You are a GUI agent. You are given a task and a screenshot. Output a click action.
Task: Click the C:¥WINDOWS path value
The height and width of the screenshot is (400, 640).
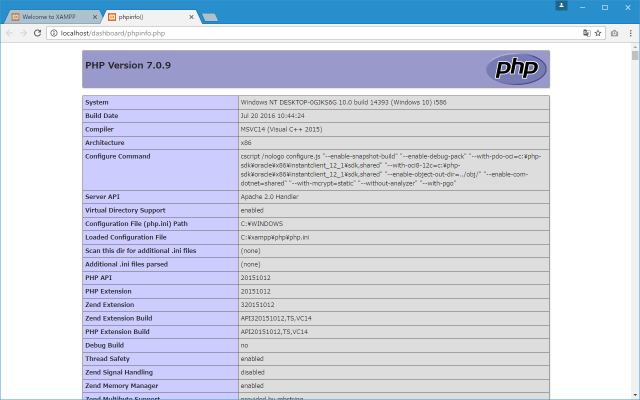click(262, 224)
